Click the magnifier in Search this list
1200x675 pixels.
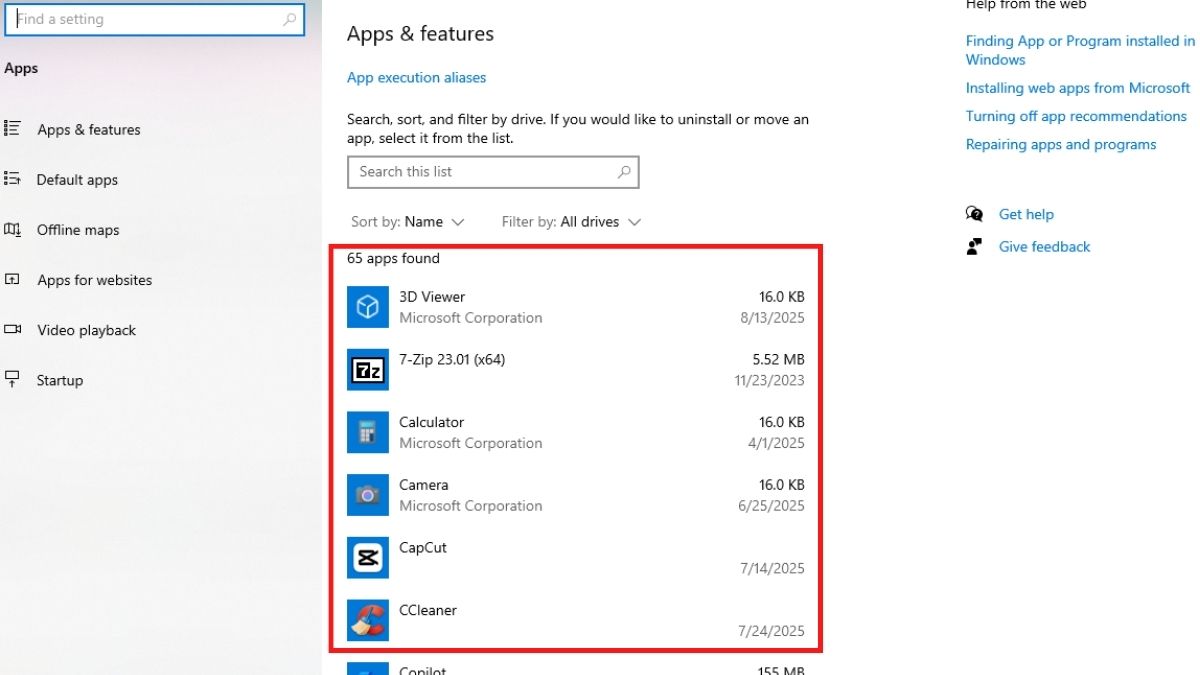[x=624, y=172]
